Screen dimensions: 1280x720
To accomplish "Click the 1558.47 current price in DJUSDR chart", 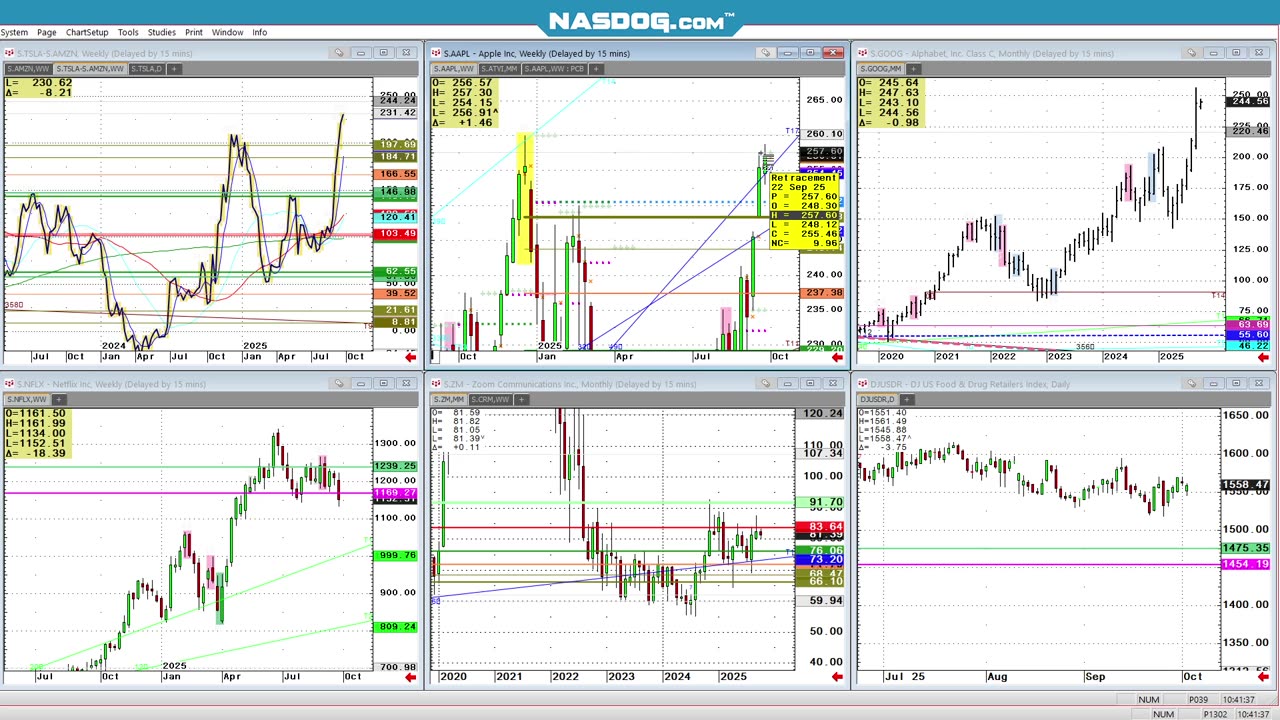I will pos(1246,485).
